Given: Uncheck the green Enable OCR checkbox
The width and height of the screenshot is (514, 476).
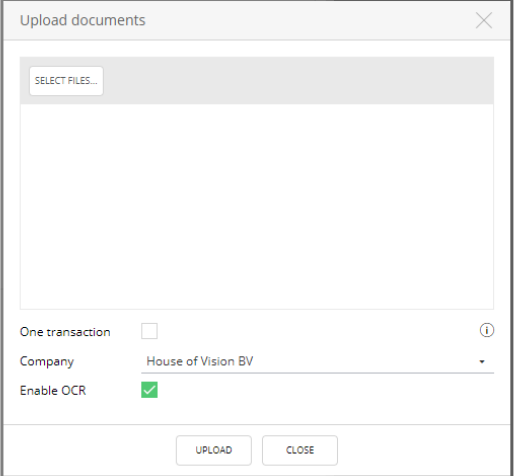Looking at the screenshot, I should click(x=149, y=390).
